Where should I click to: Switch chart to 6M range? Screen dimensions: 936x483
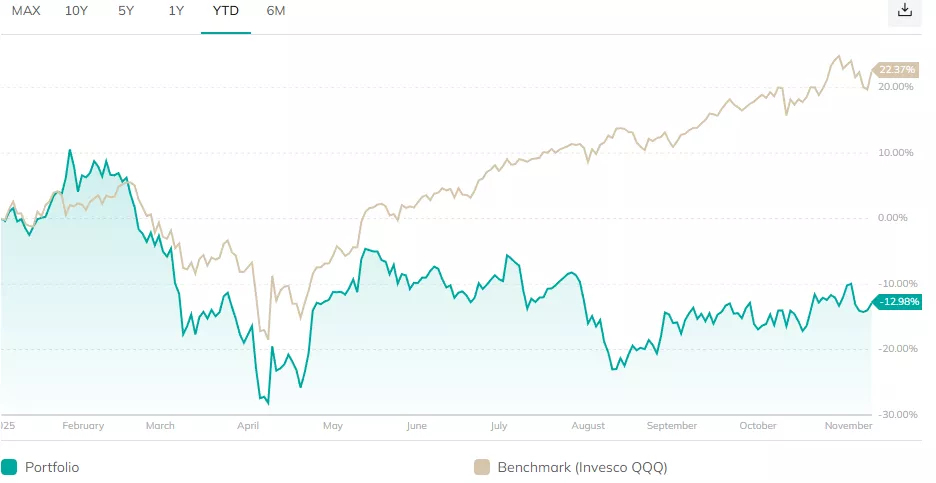click(x=276, y=11)
